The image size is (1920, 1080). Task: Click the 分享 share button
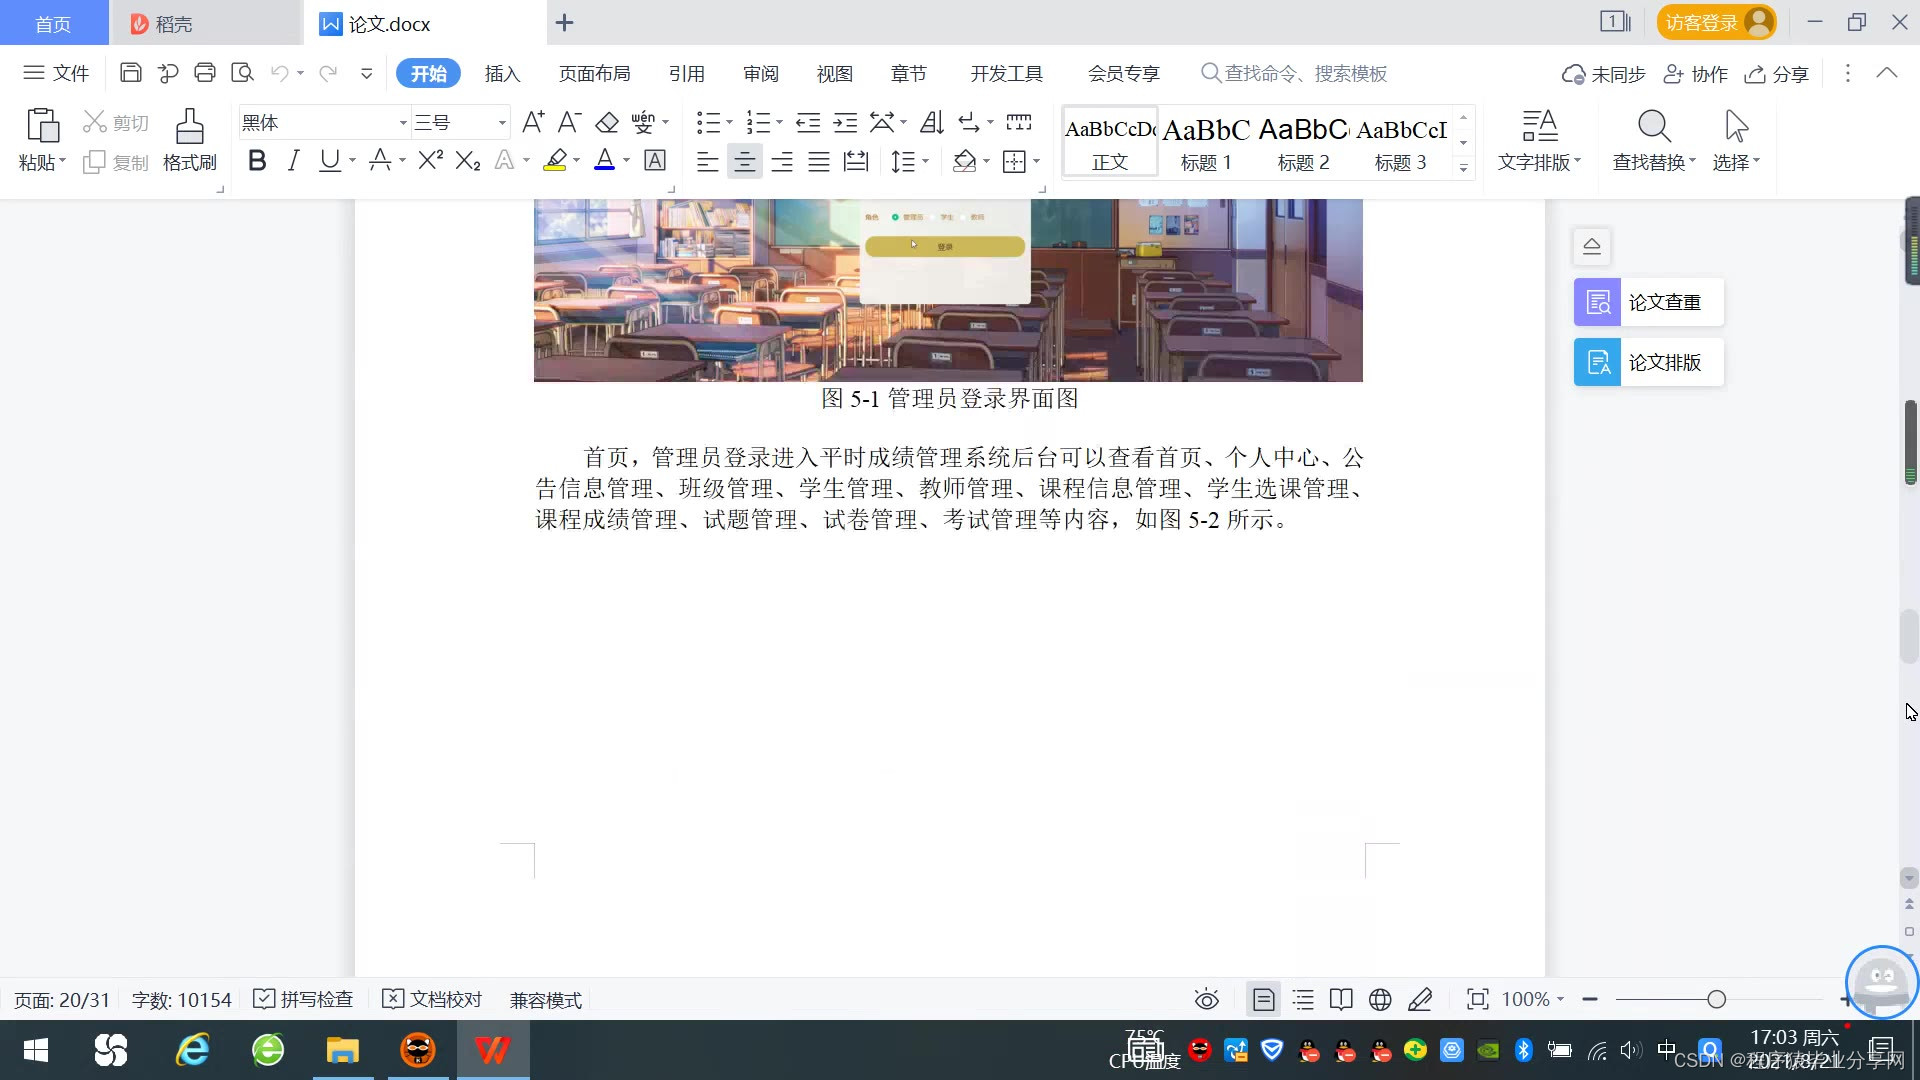pos(1777,74)
